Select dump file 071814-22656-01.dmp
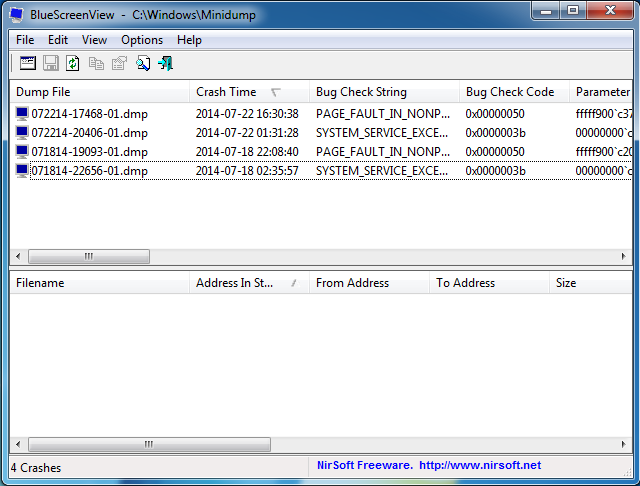The image size is (640, 486). [x=89, y=171]
